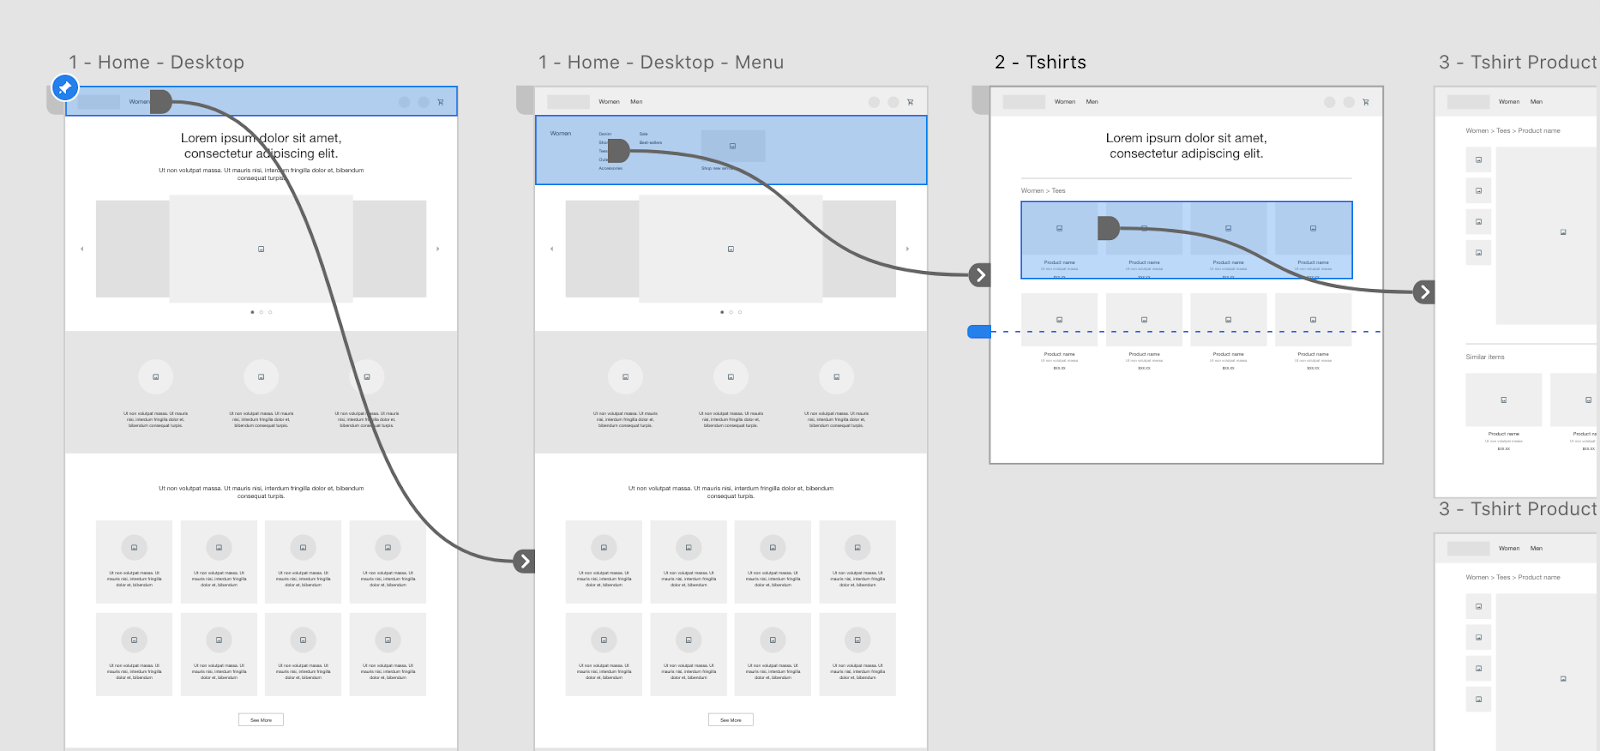Select wire arrow entering Home Desktop Menu artboard
Viewport: 1600px width, 751px height.
tap(524, 561)
